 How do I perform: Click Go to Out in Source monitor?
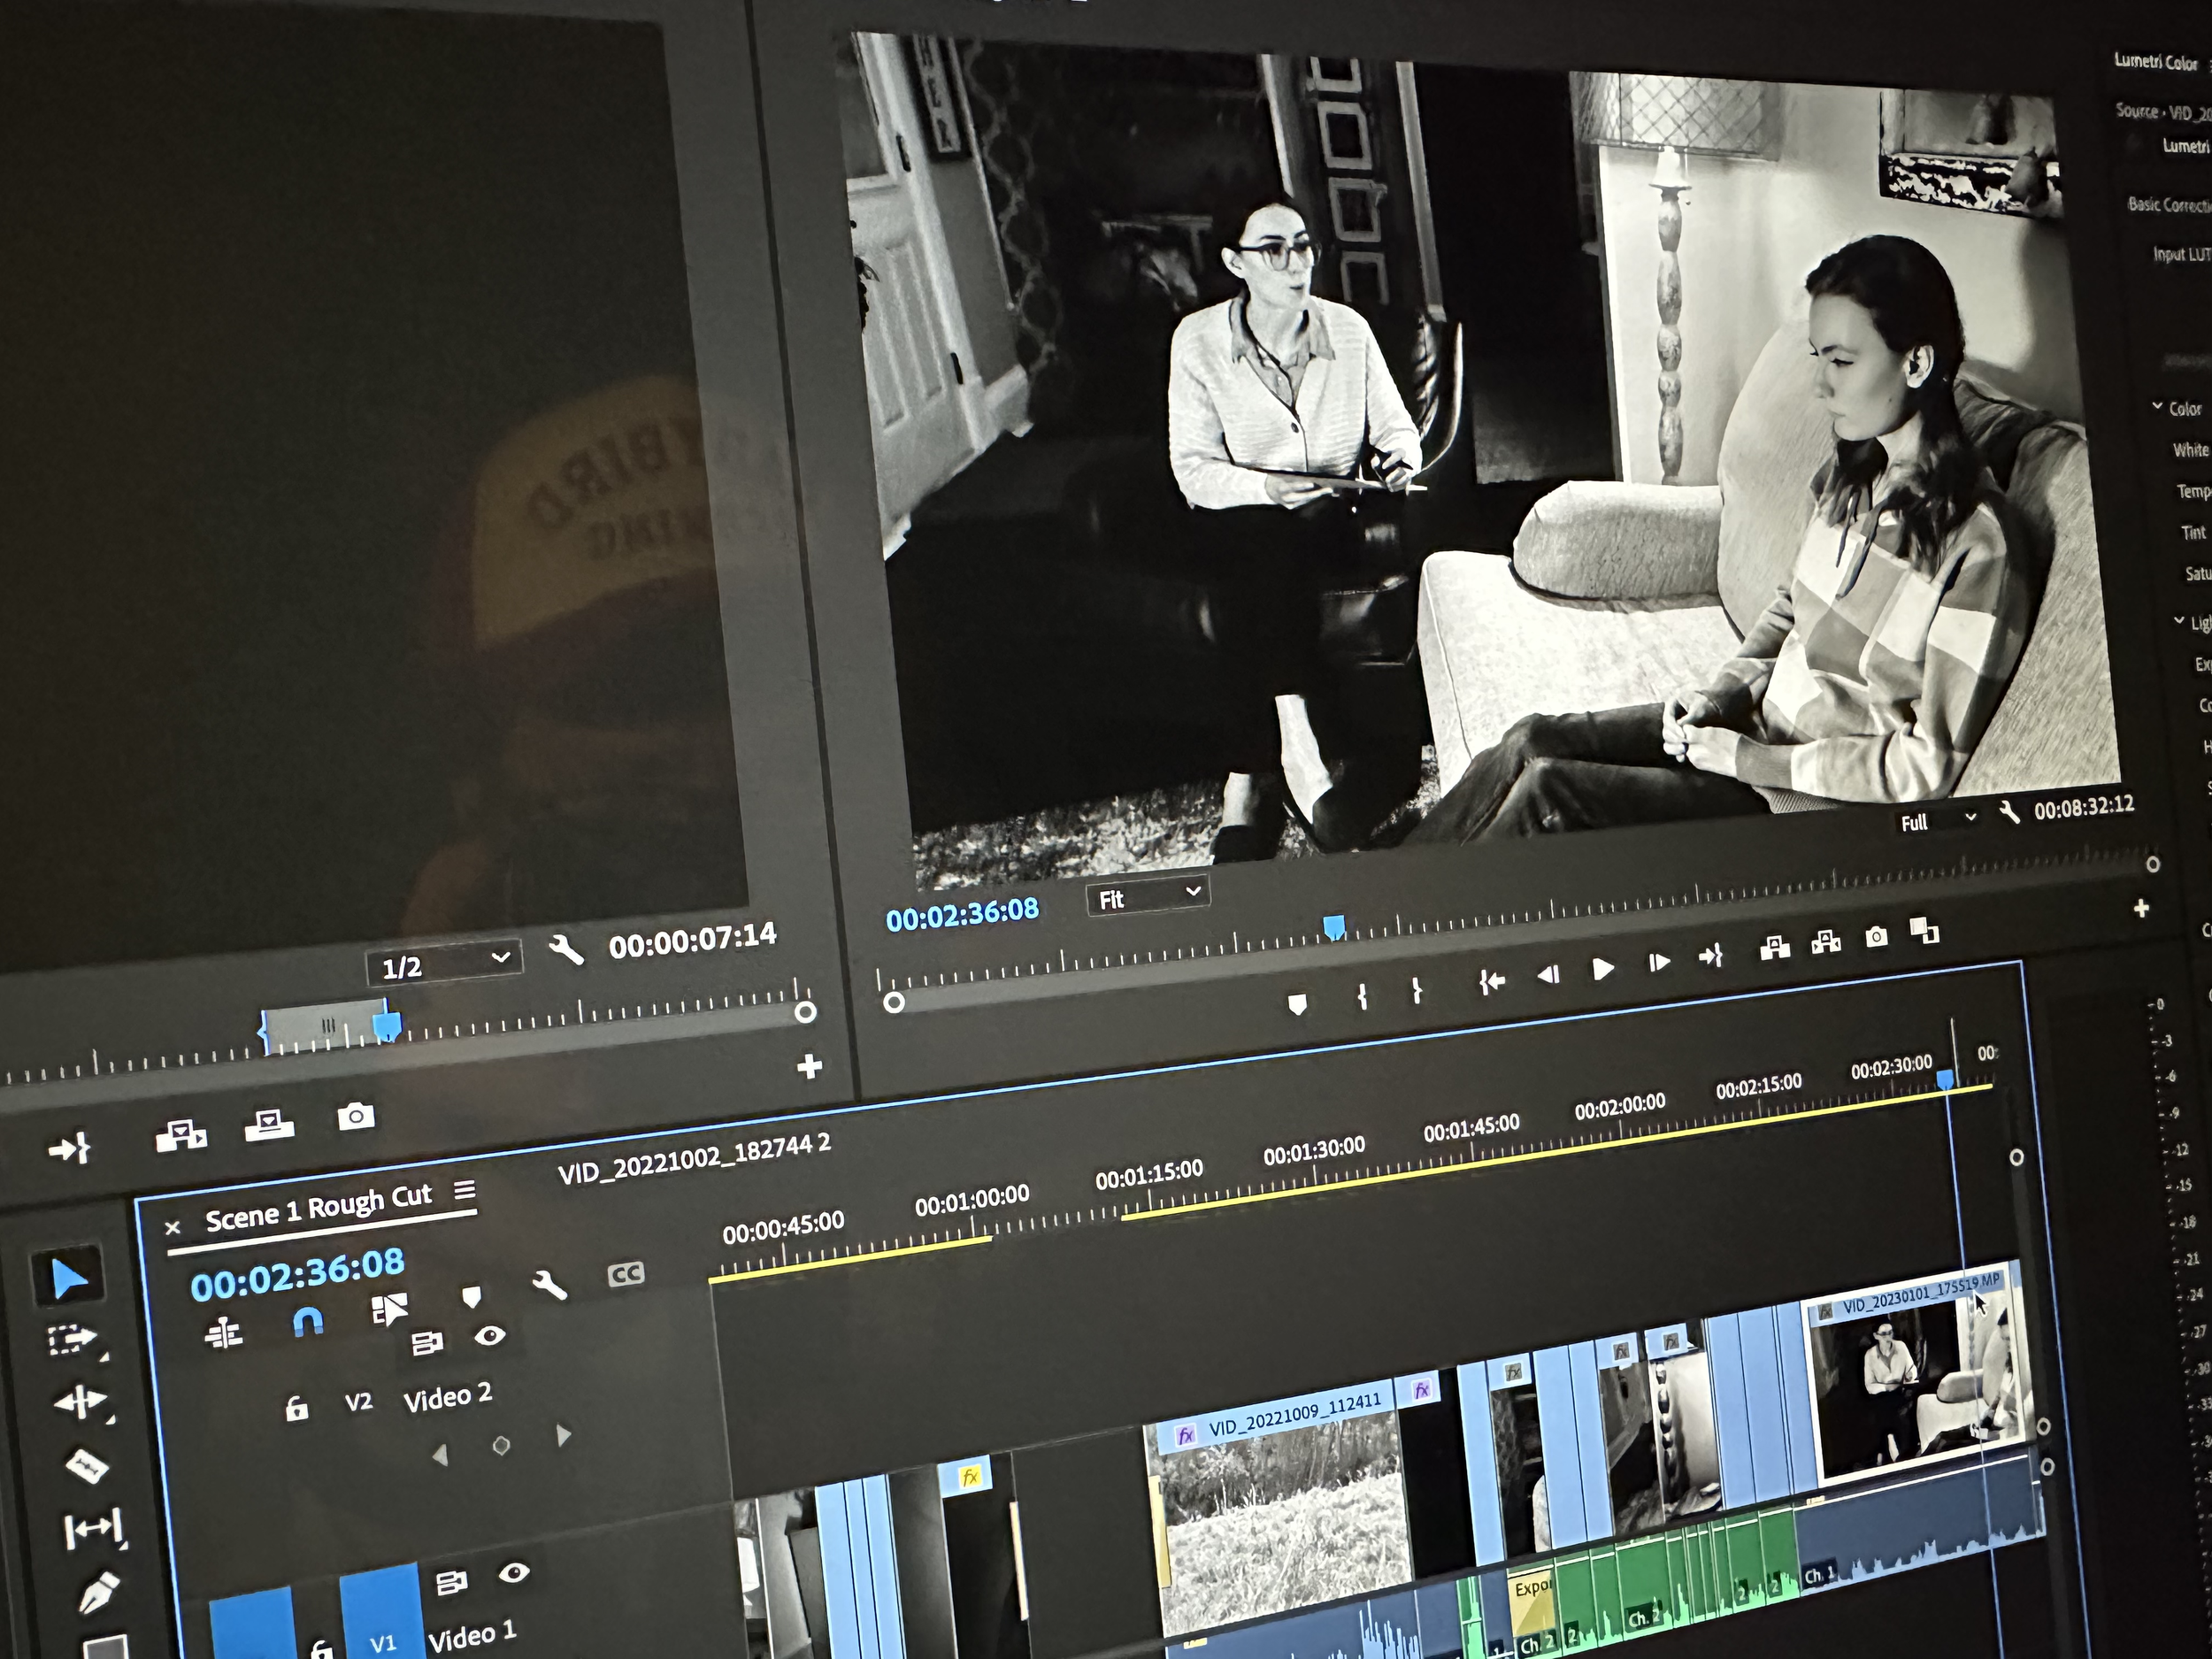[69, 1149]
